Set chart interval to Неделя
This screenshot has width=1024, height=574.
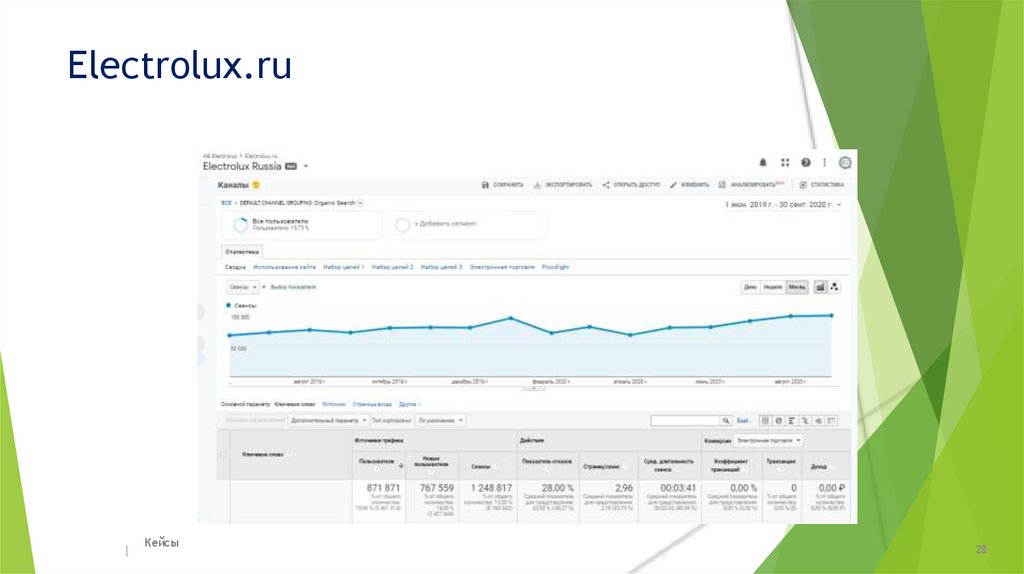[x=773, y=287]
